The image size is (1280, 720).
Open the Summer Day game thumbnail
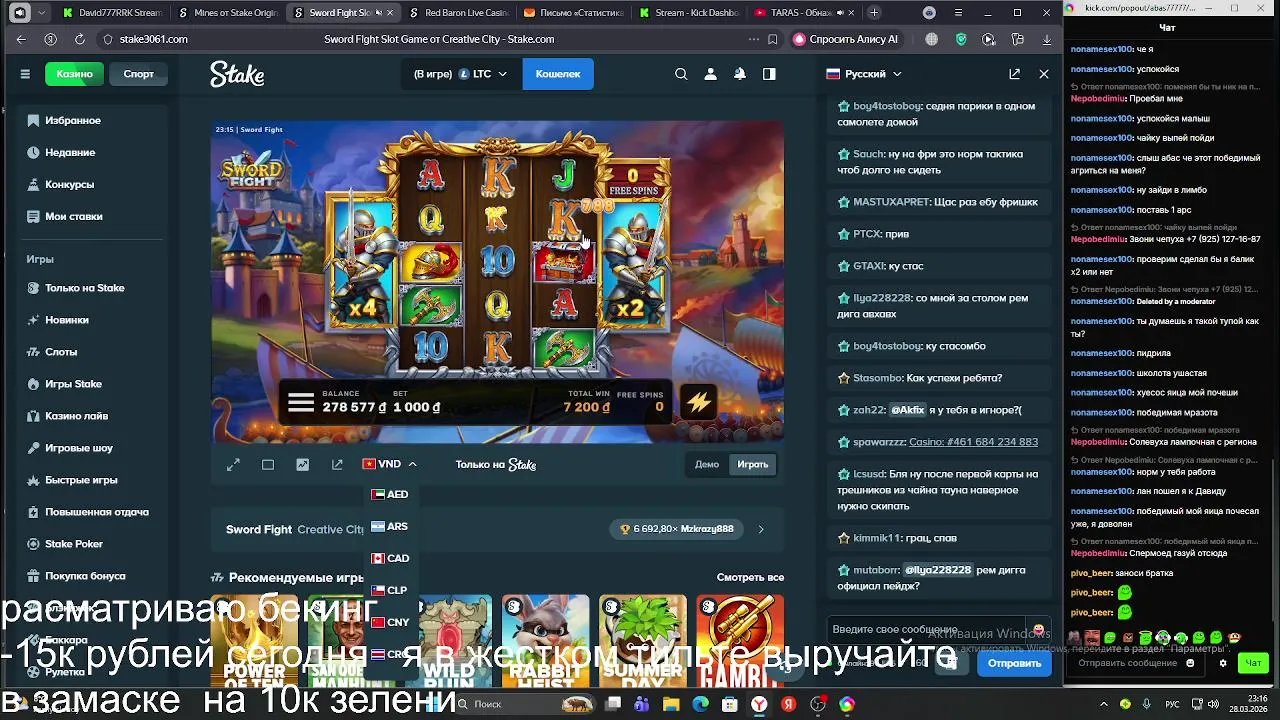coord(643,641)
